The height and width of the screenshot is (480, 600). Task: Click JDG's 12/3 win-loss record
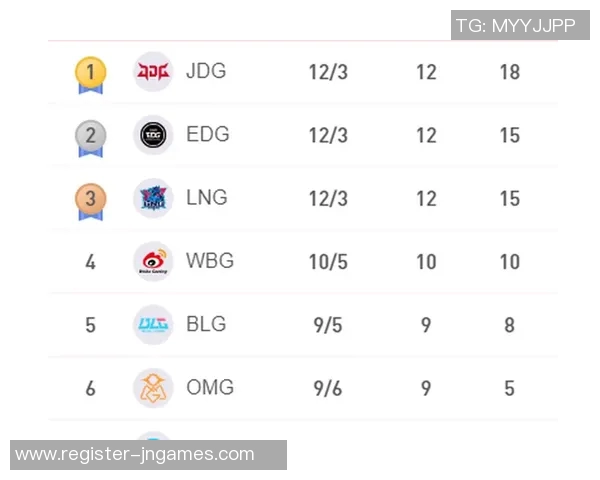click(x=328, y=73)
